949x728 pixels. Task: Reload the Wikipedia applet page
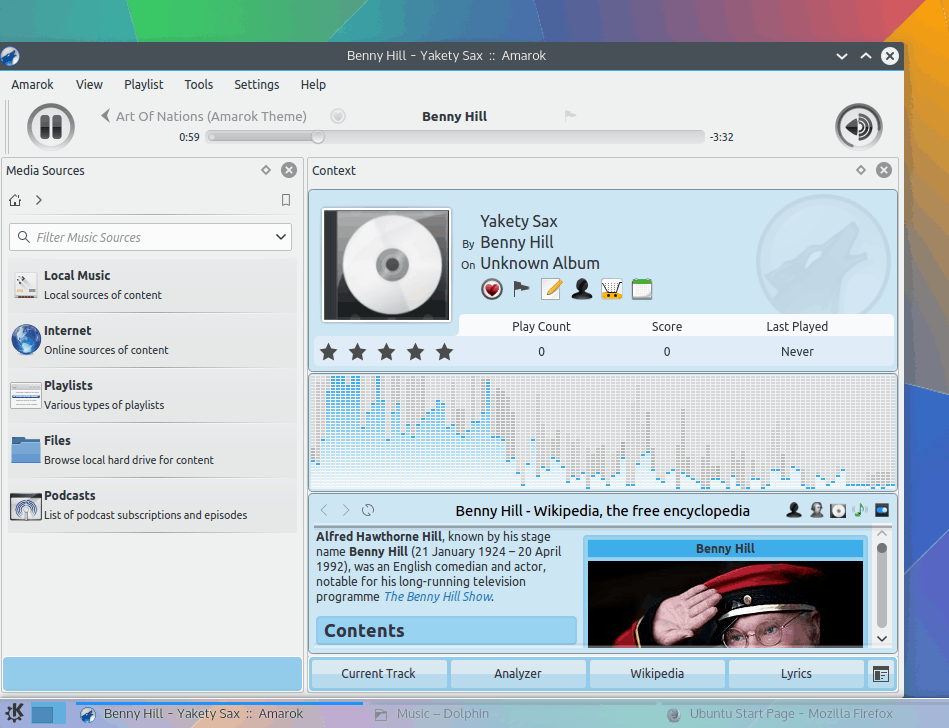pyautogui.click(x=368, y=510)
